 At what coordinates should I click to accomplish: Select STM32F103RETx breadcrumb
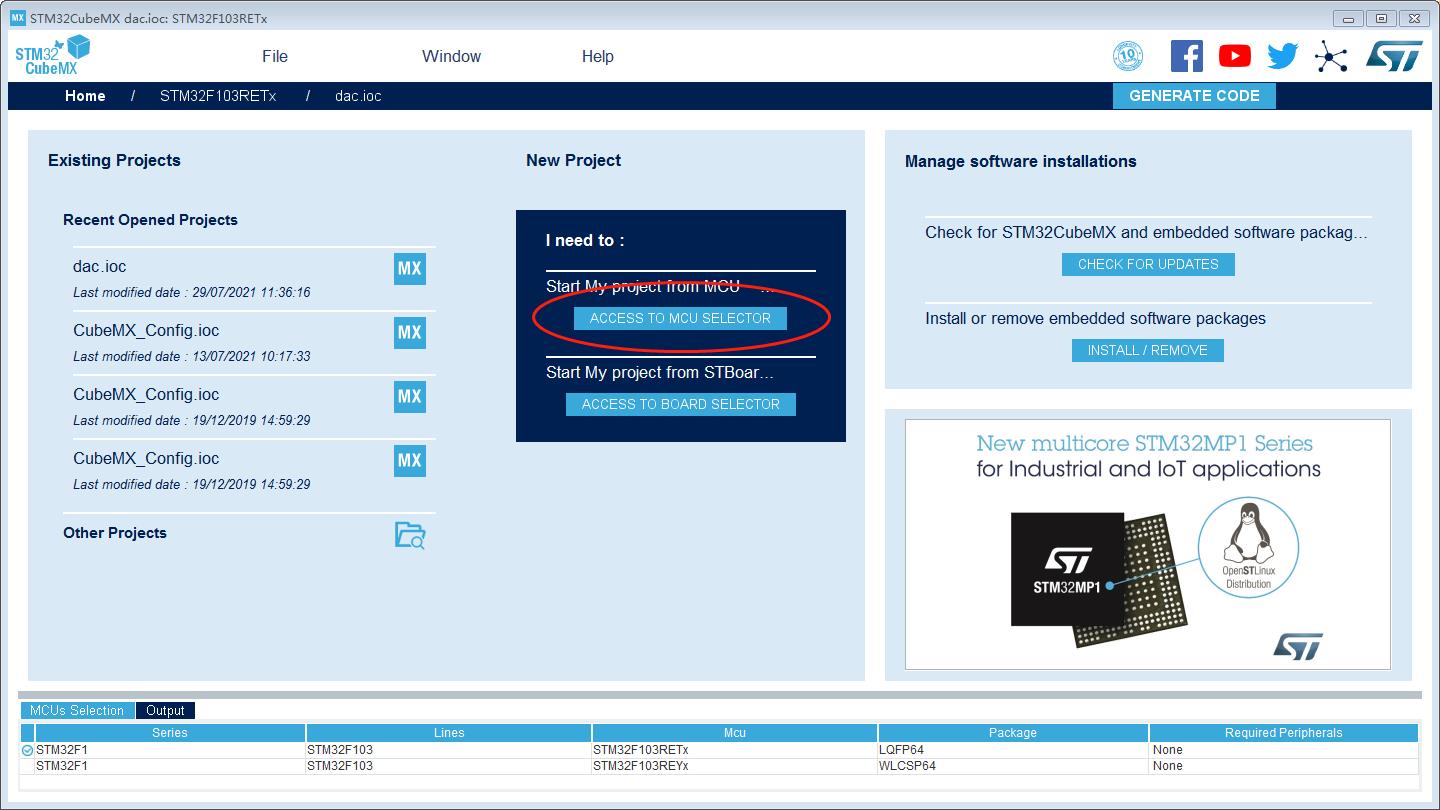[218, 96]
